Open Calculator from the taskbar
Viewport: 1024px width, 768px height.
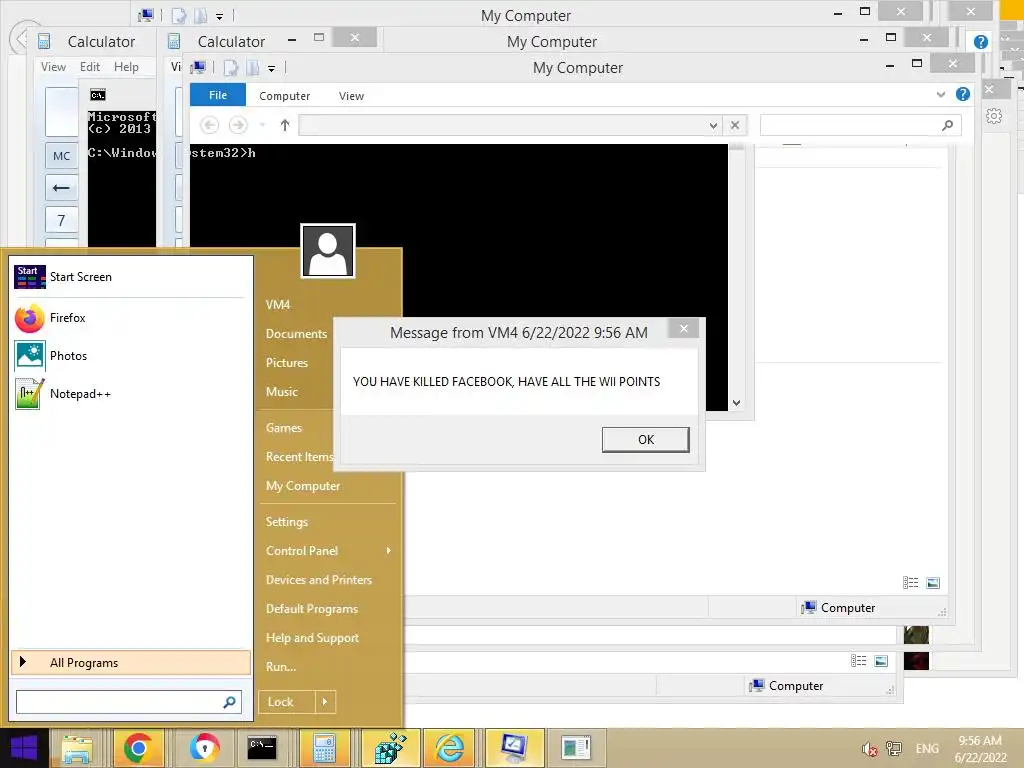[x=324, y=748]
